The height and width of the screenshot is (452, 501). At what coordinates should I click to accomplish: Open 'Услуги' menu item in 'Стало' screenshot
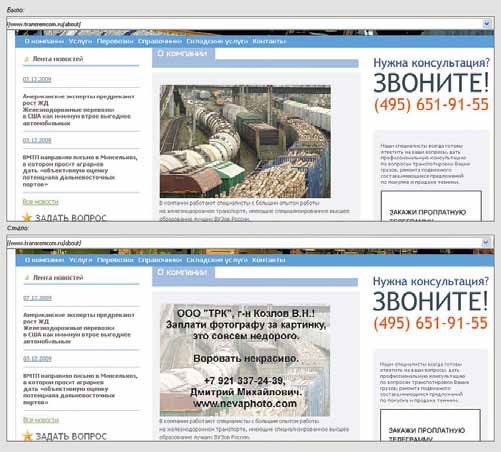(x=80, y=260)
